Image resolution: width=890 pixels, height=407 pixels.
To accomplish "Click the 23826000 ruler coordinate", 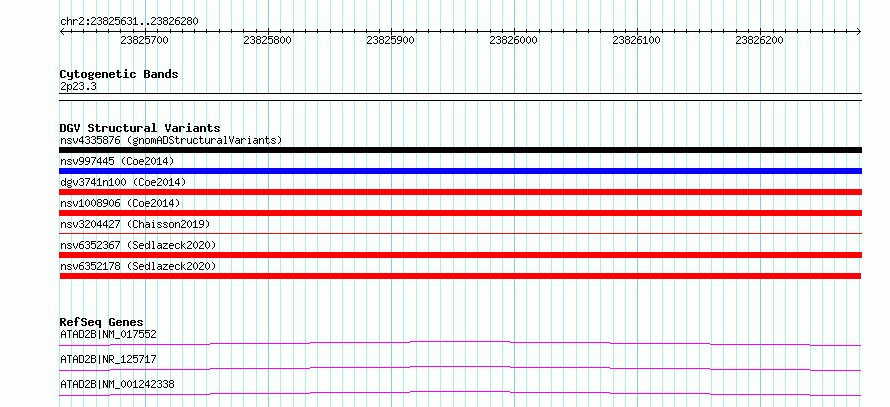I will click(x=514, y=40).
